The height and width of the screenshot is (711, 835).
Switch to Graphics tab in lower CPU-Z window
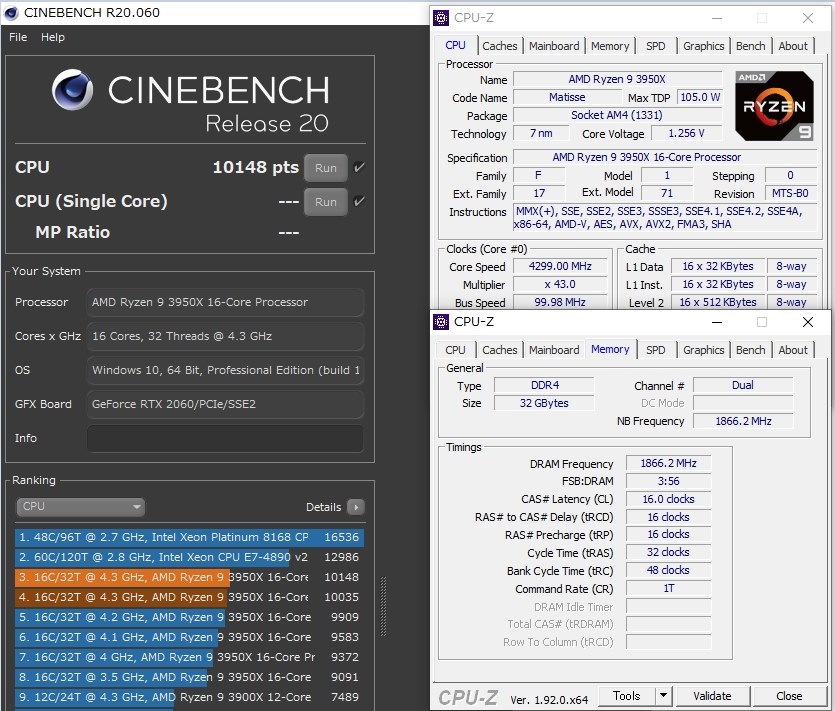[x=703, y=350]
